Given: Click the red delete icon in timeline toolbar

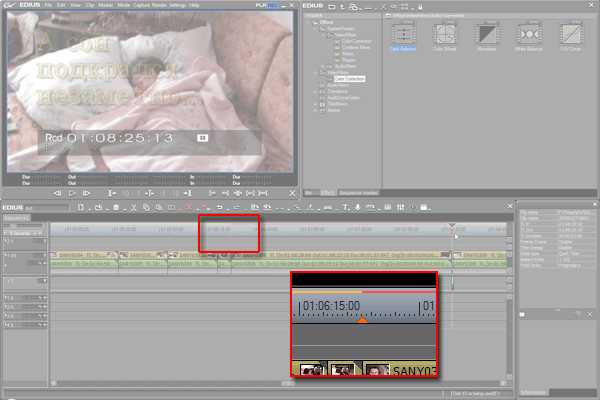Looking at the screenshot, I should pyautogui.click(x=189, y=207).
